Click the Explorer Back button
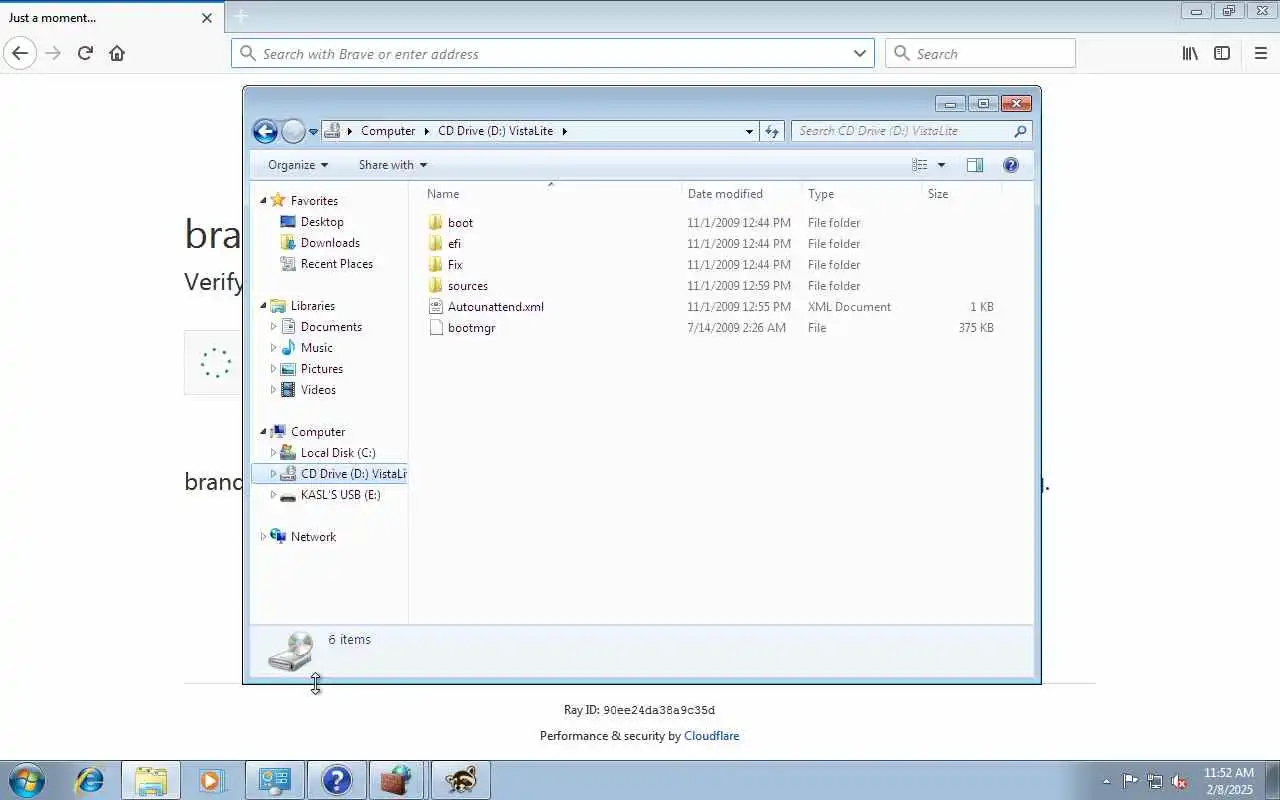Screen dimensions: 1280x800 [x=265, y=131]
